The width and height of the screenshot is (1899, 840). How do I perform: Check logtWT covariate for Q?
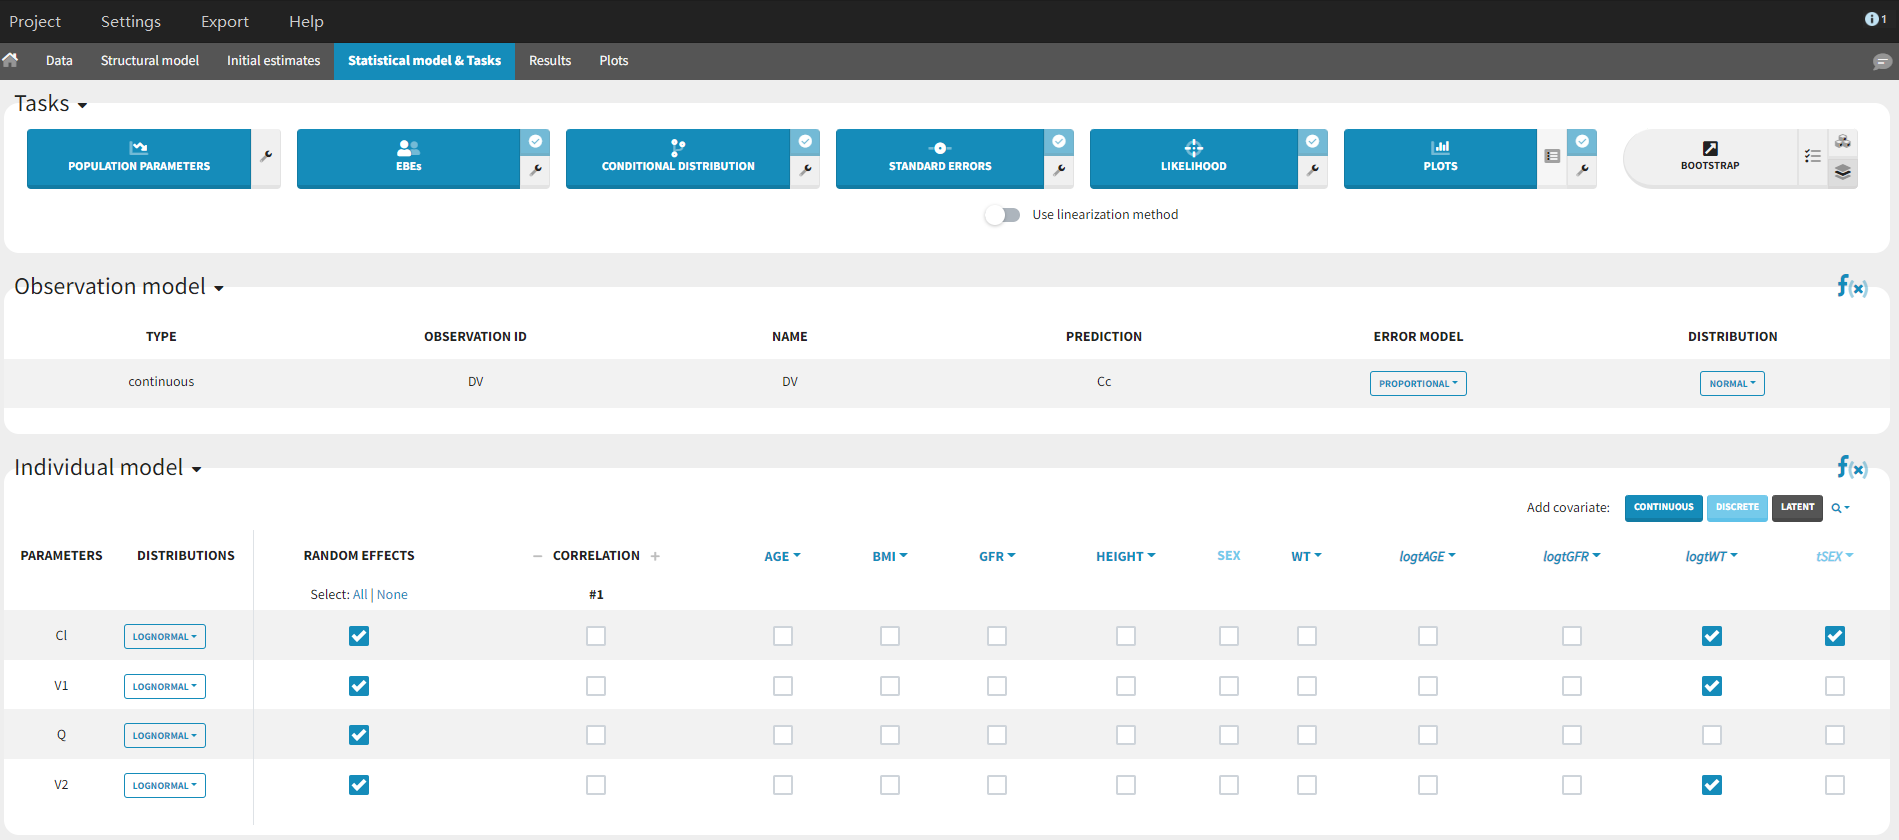click(1712, 735)
